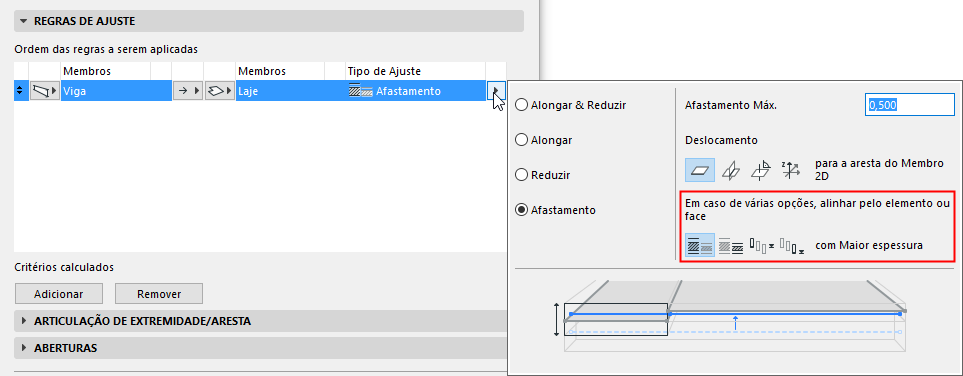Open the Laje member type dropdown
Screen dimensions: 963x376
pyautogui.click(x=220, y=91)
